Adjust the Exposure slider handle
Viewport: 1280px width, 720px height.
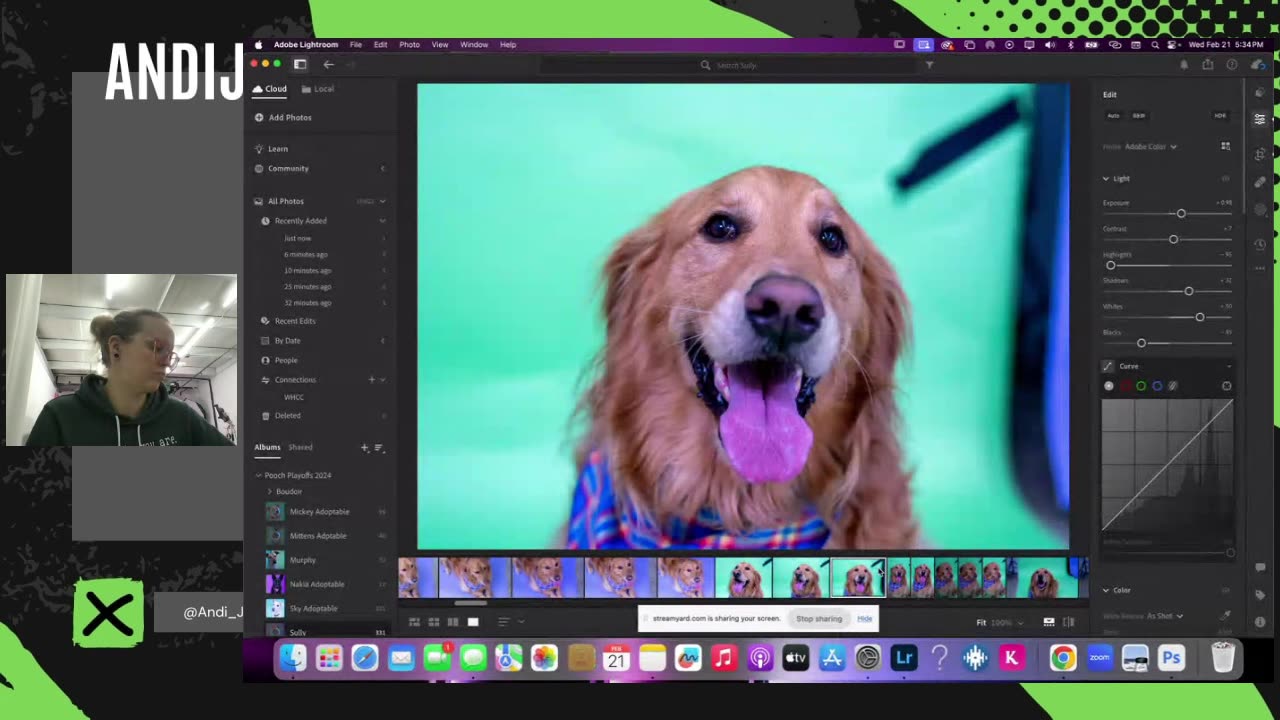pyautogui.click(x=1181, y=214)
